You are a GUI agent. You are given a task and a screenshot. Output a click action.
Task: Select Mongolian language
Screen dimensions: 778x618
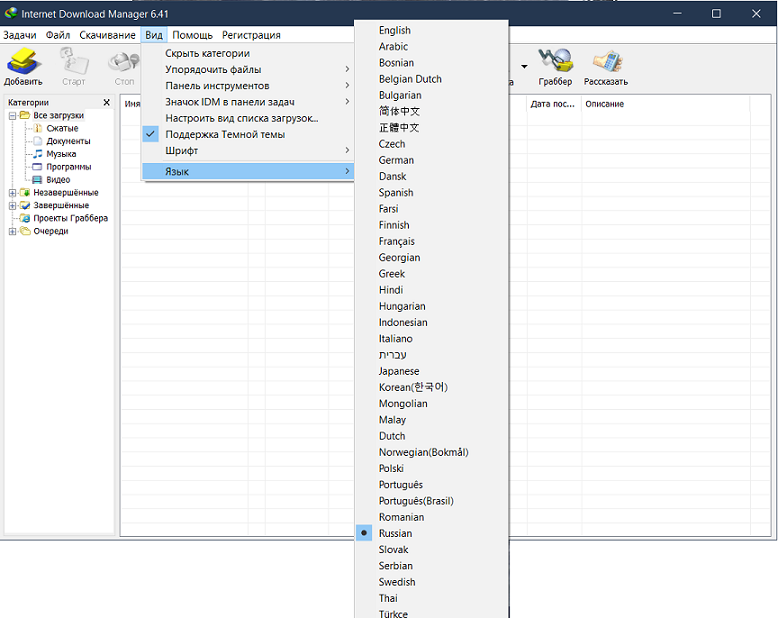tap(432, 404)
